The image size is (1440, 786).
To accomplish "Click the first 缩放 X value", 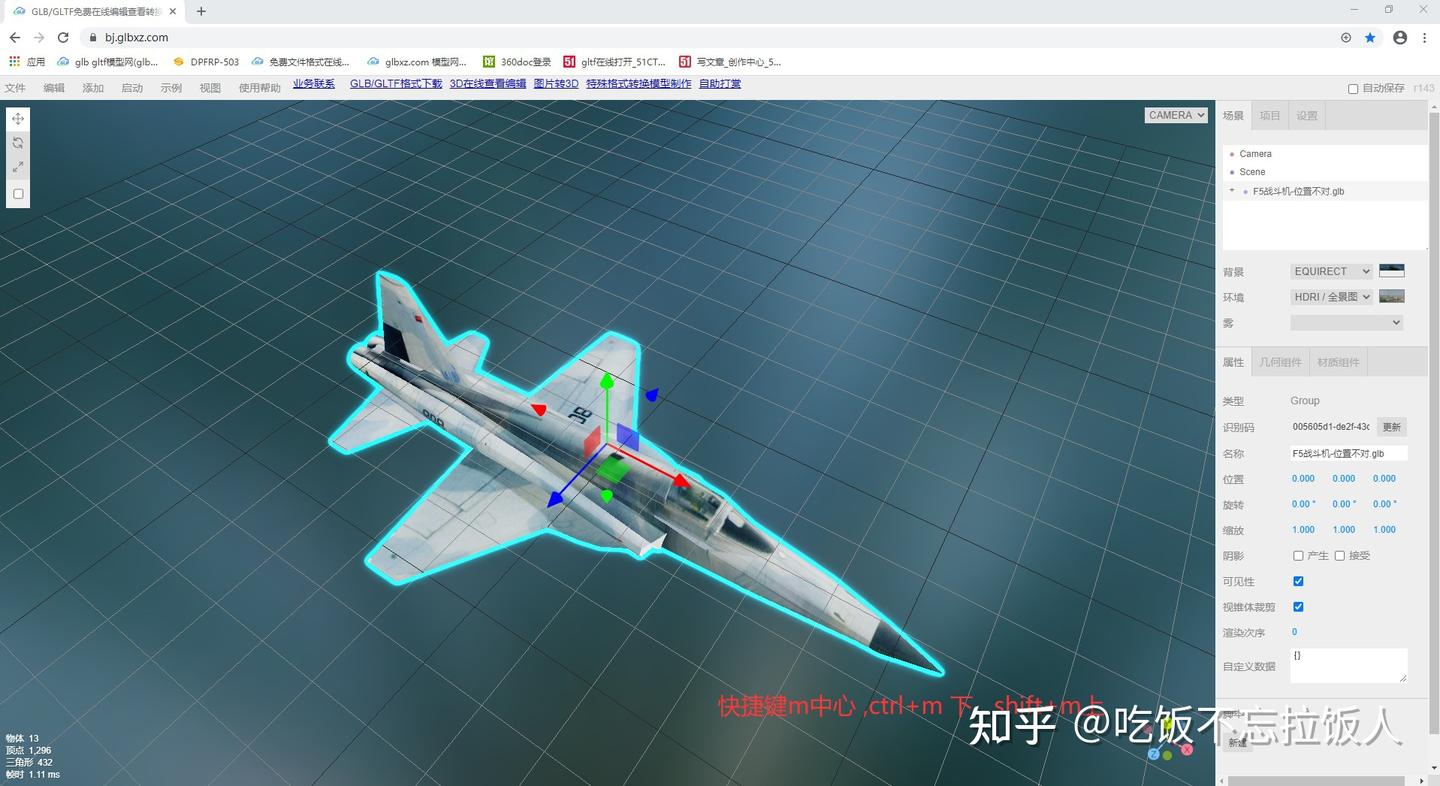I will 1304,530.
